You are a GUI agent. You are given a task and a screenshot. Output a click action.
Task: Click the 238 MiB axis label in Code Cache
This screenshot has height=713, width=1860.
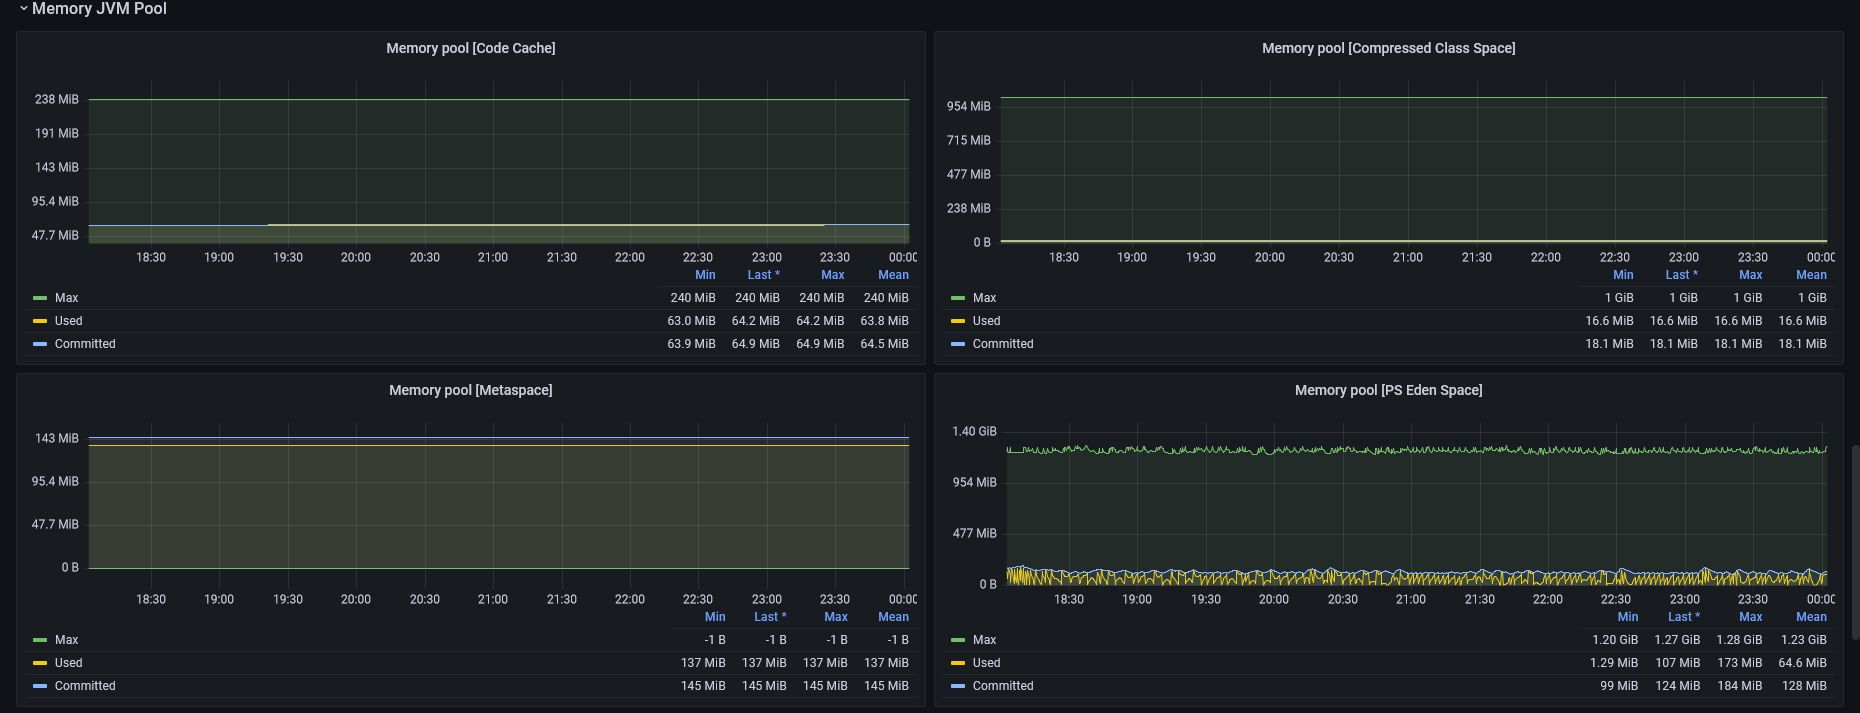coord(56,100)
